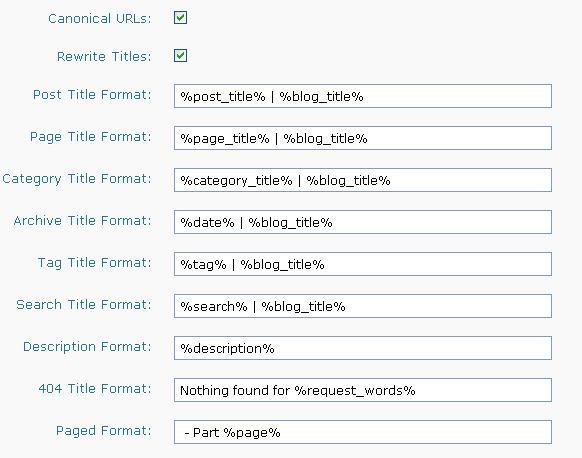Viewport: 582px width, 458px height.
Task: Click inside Archive Title Format box
Action: [363, 222]
